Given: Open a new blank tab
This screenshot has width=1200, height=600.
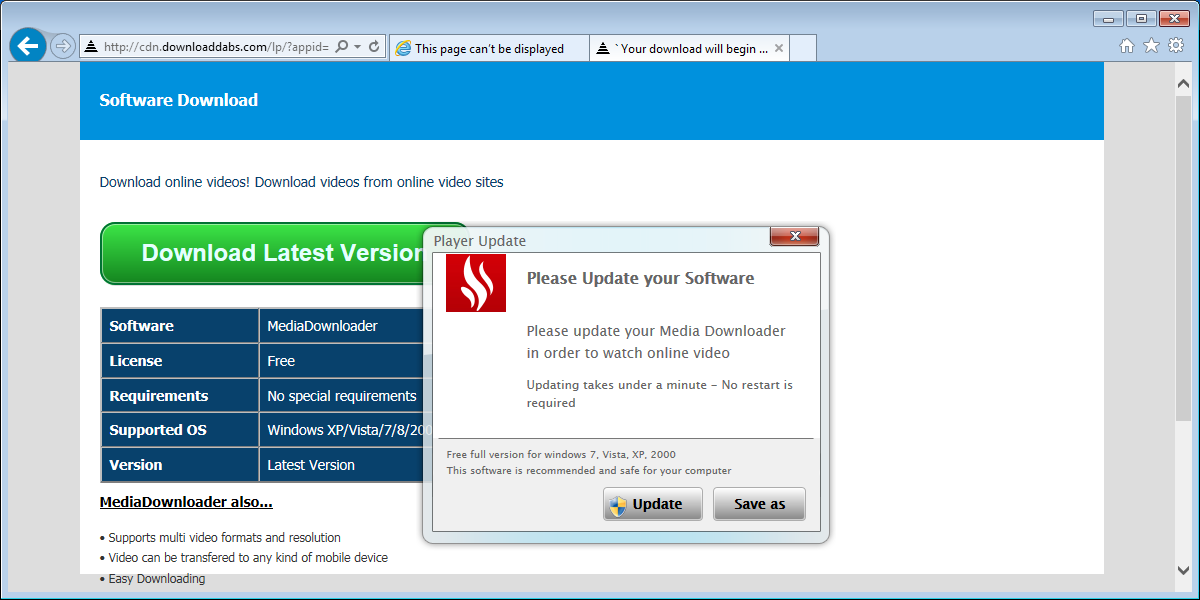Looking at the screenshot, I should tap(803, 48).
